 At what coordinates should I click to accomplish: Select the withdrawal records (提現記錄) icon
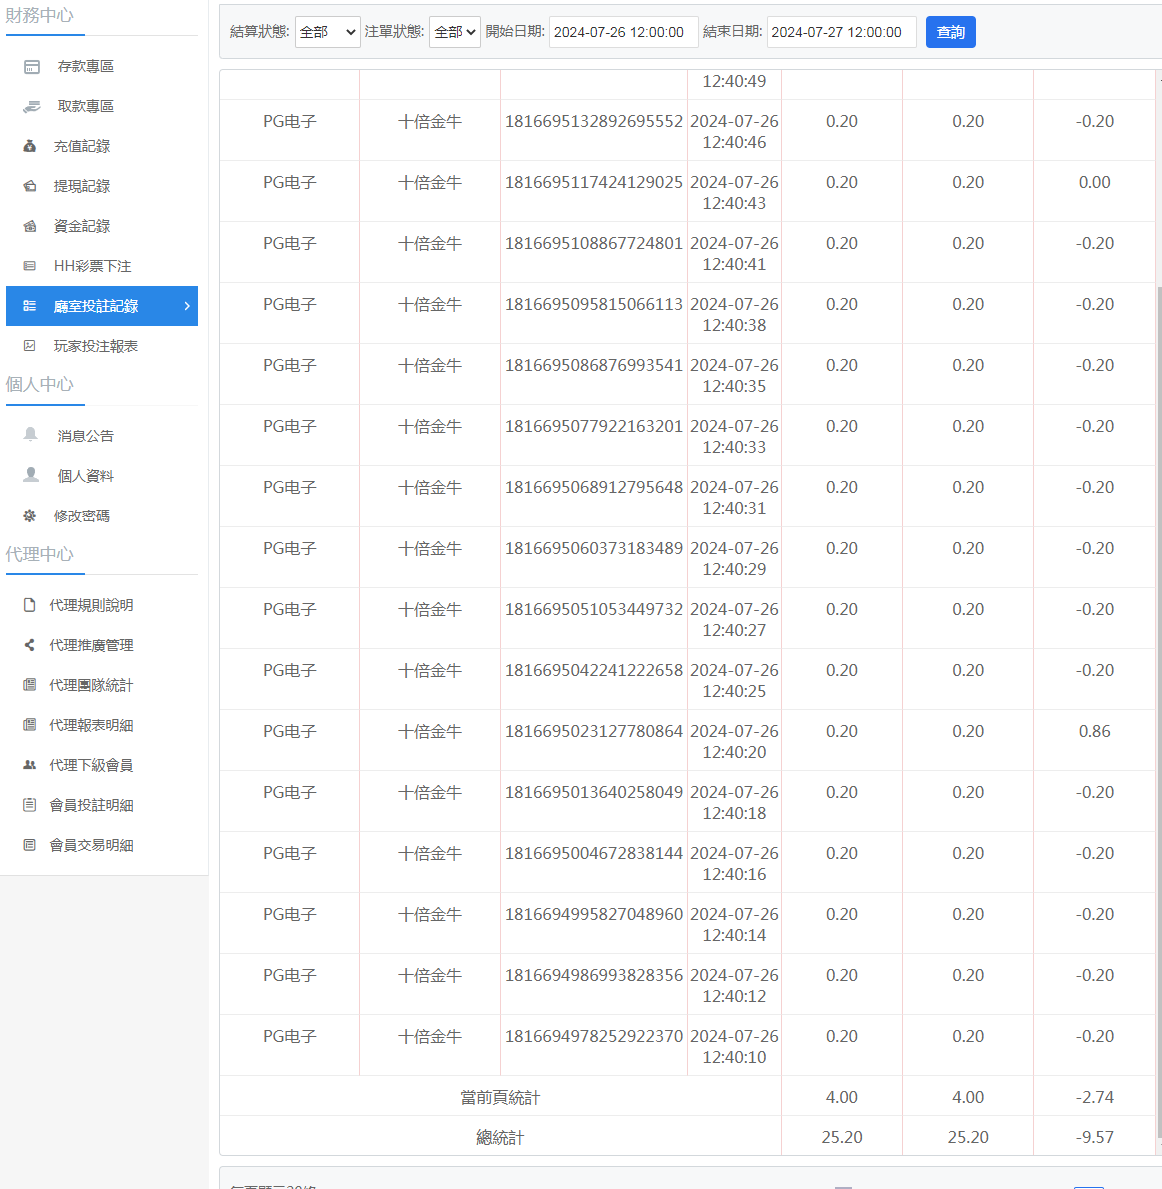click(30, 186)
